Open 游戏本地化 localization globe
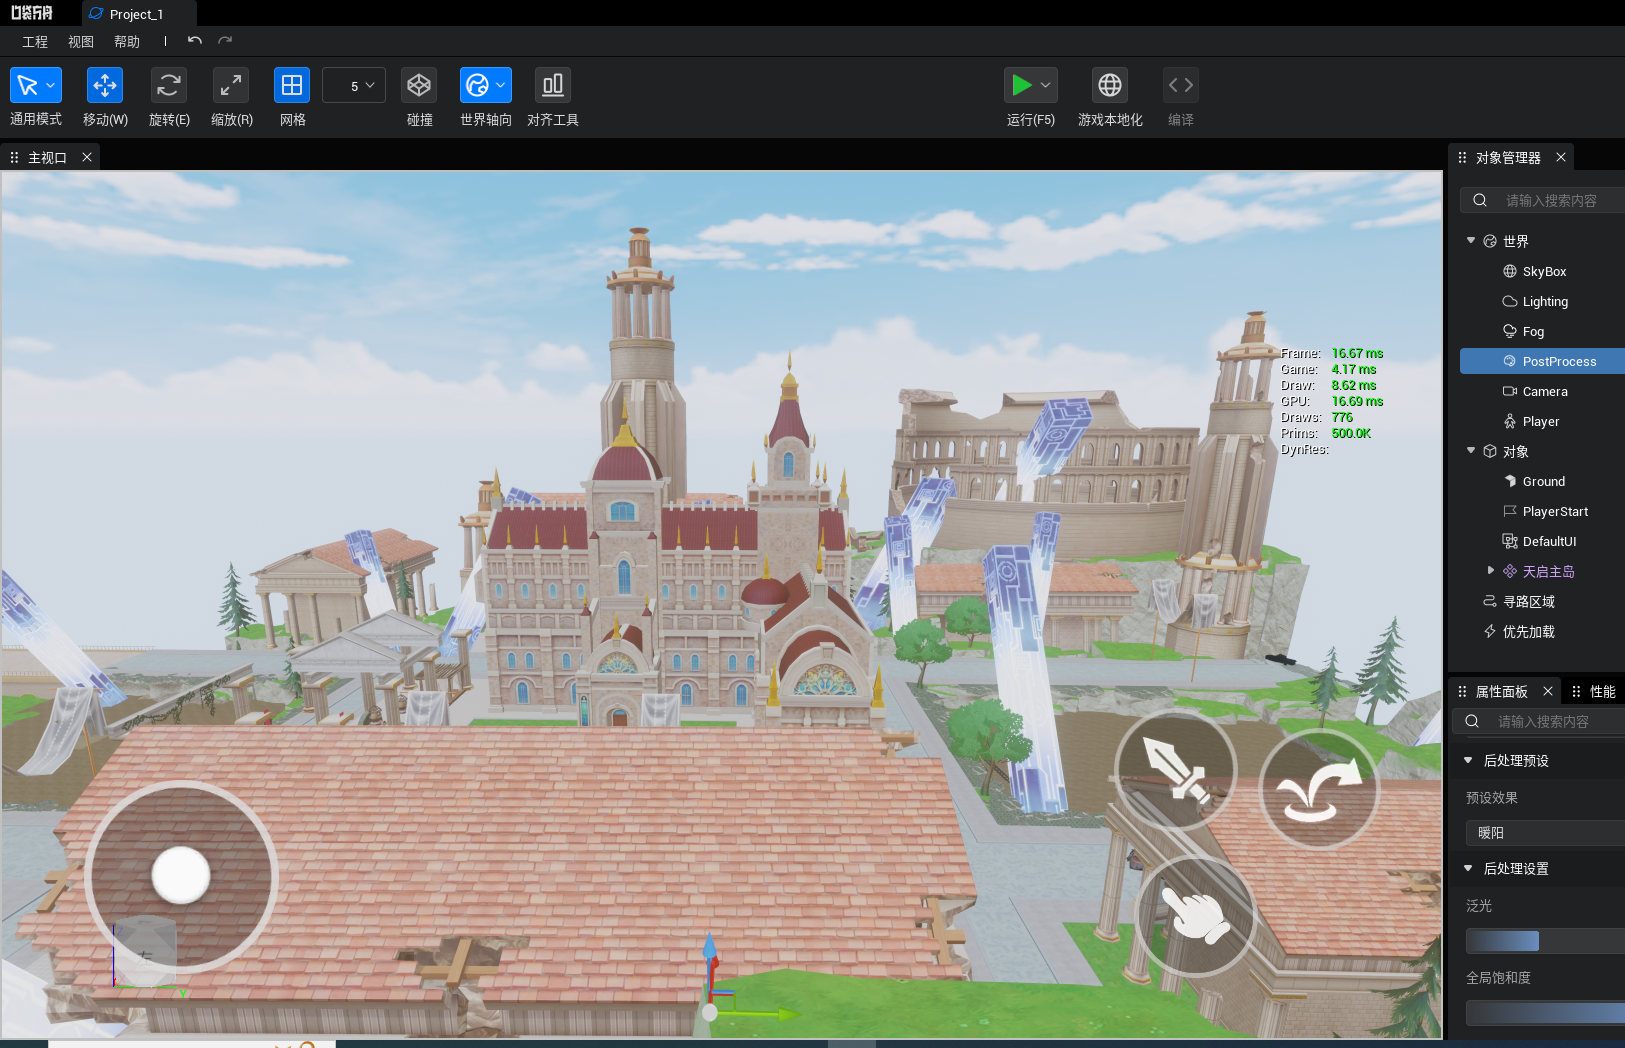 click(1110, 85)
